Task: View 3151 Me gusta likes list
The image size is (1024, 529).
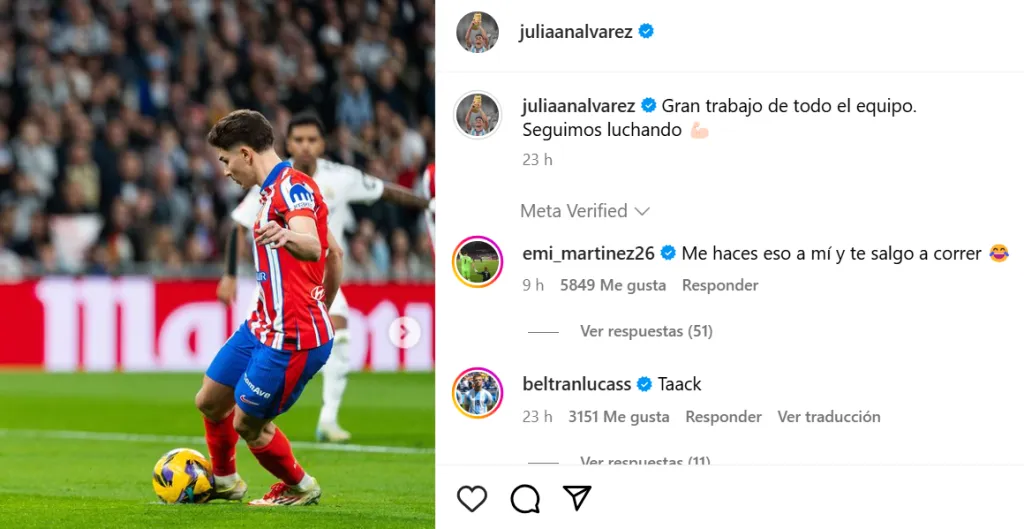Action: click(618, 417)
